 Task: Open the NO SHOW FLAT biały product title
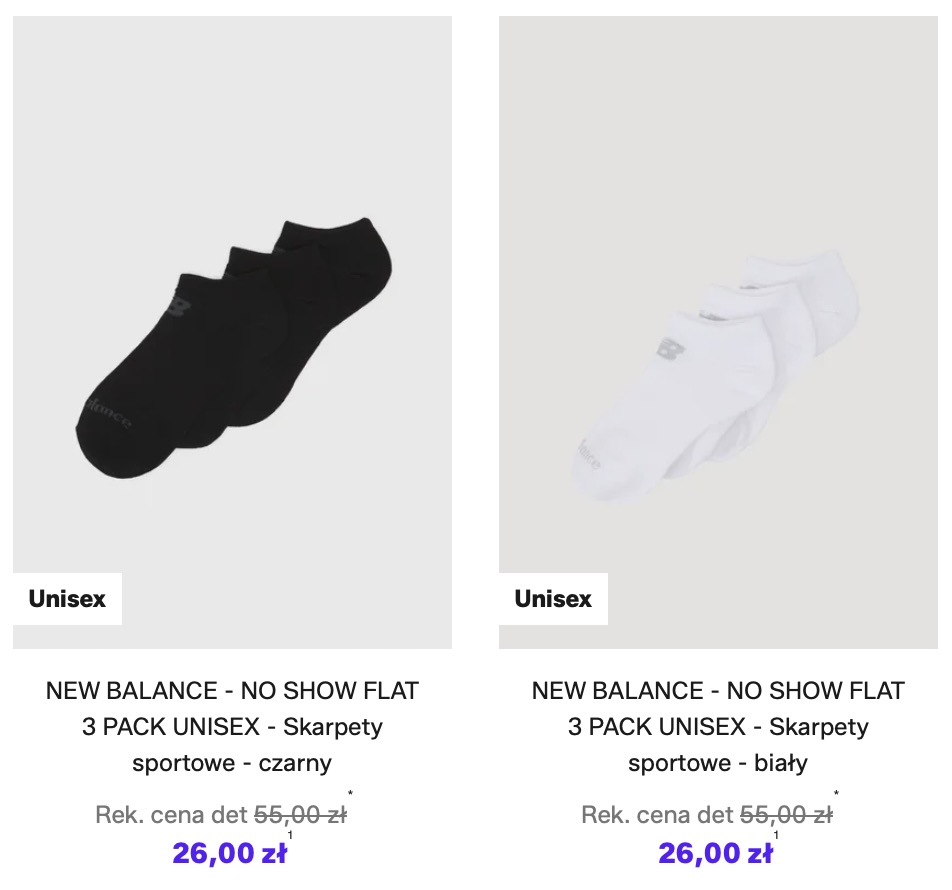tap(718, 727)
